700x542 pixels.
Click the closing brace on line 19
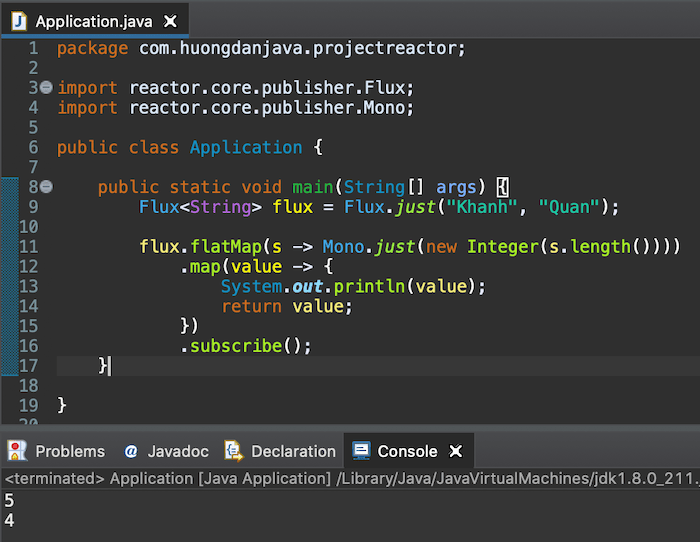click(62, 405)
